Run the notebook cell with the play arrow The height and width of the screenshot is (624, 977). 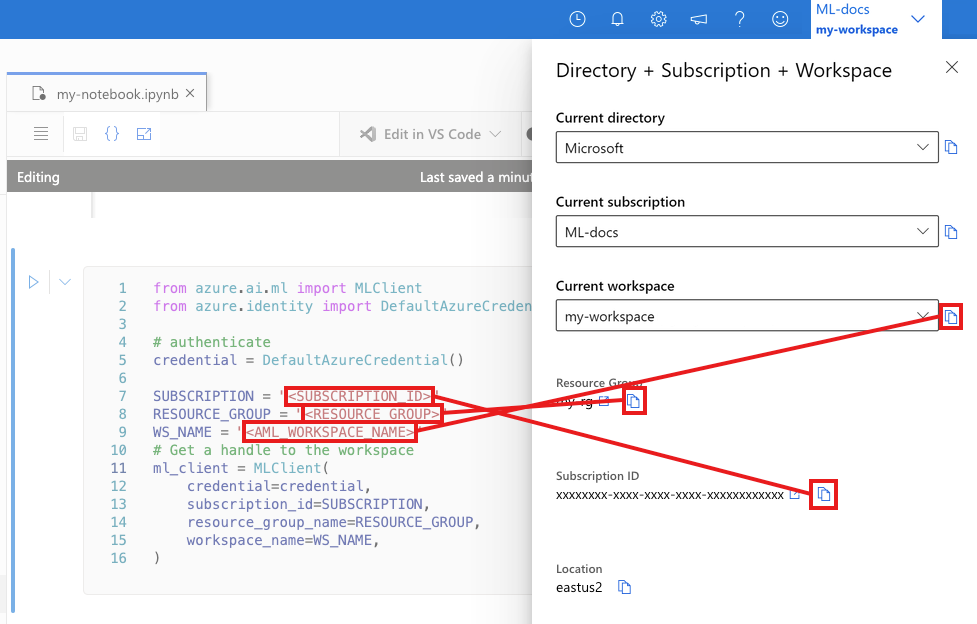pyautogui.click(x=33, y=281)
